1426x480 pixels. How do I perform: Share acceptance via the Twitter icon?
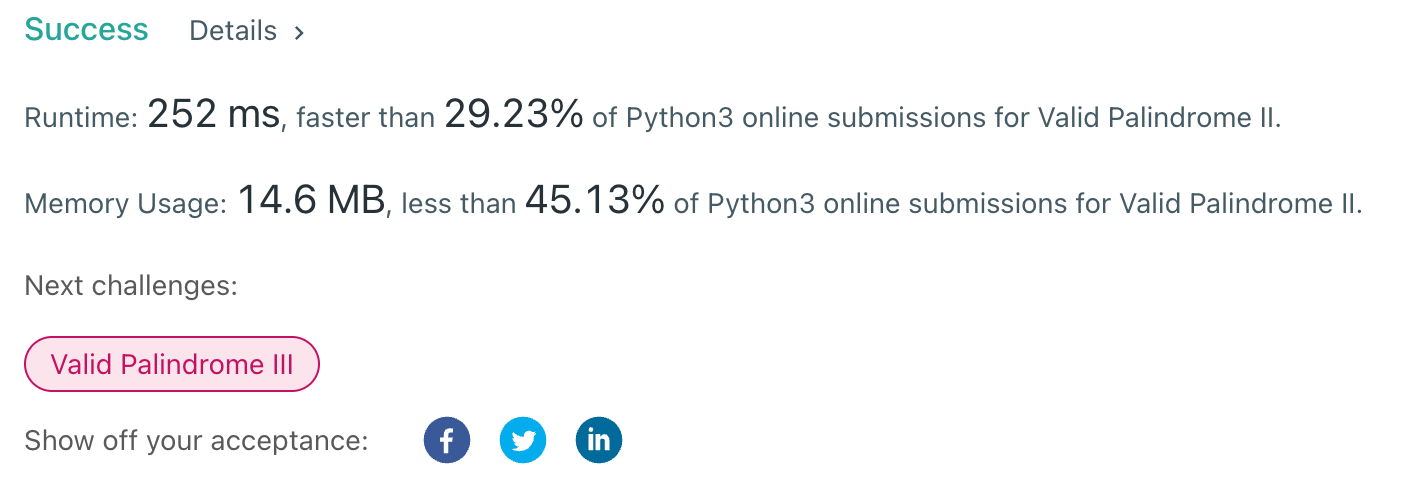click(523, 440)
